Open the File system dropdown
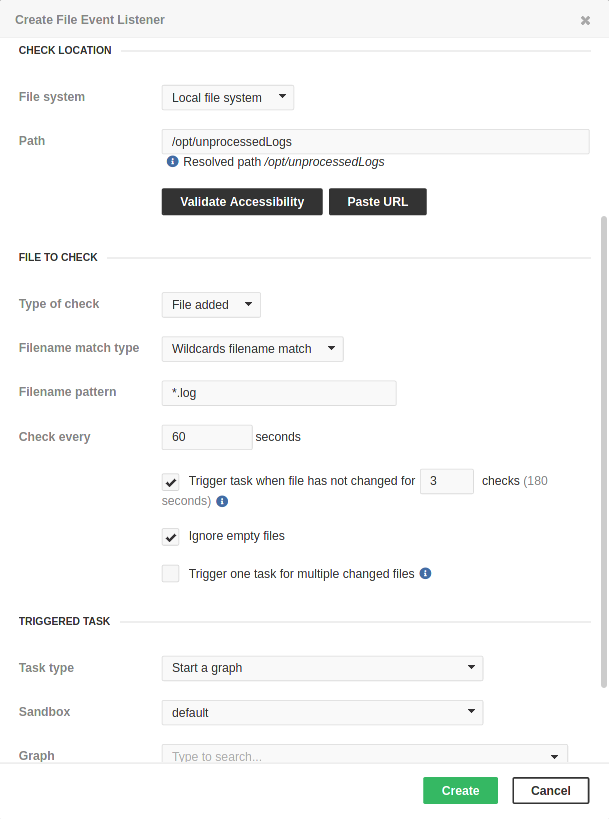Viewport: 609px width, 819px height. point(228,97)
